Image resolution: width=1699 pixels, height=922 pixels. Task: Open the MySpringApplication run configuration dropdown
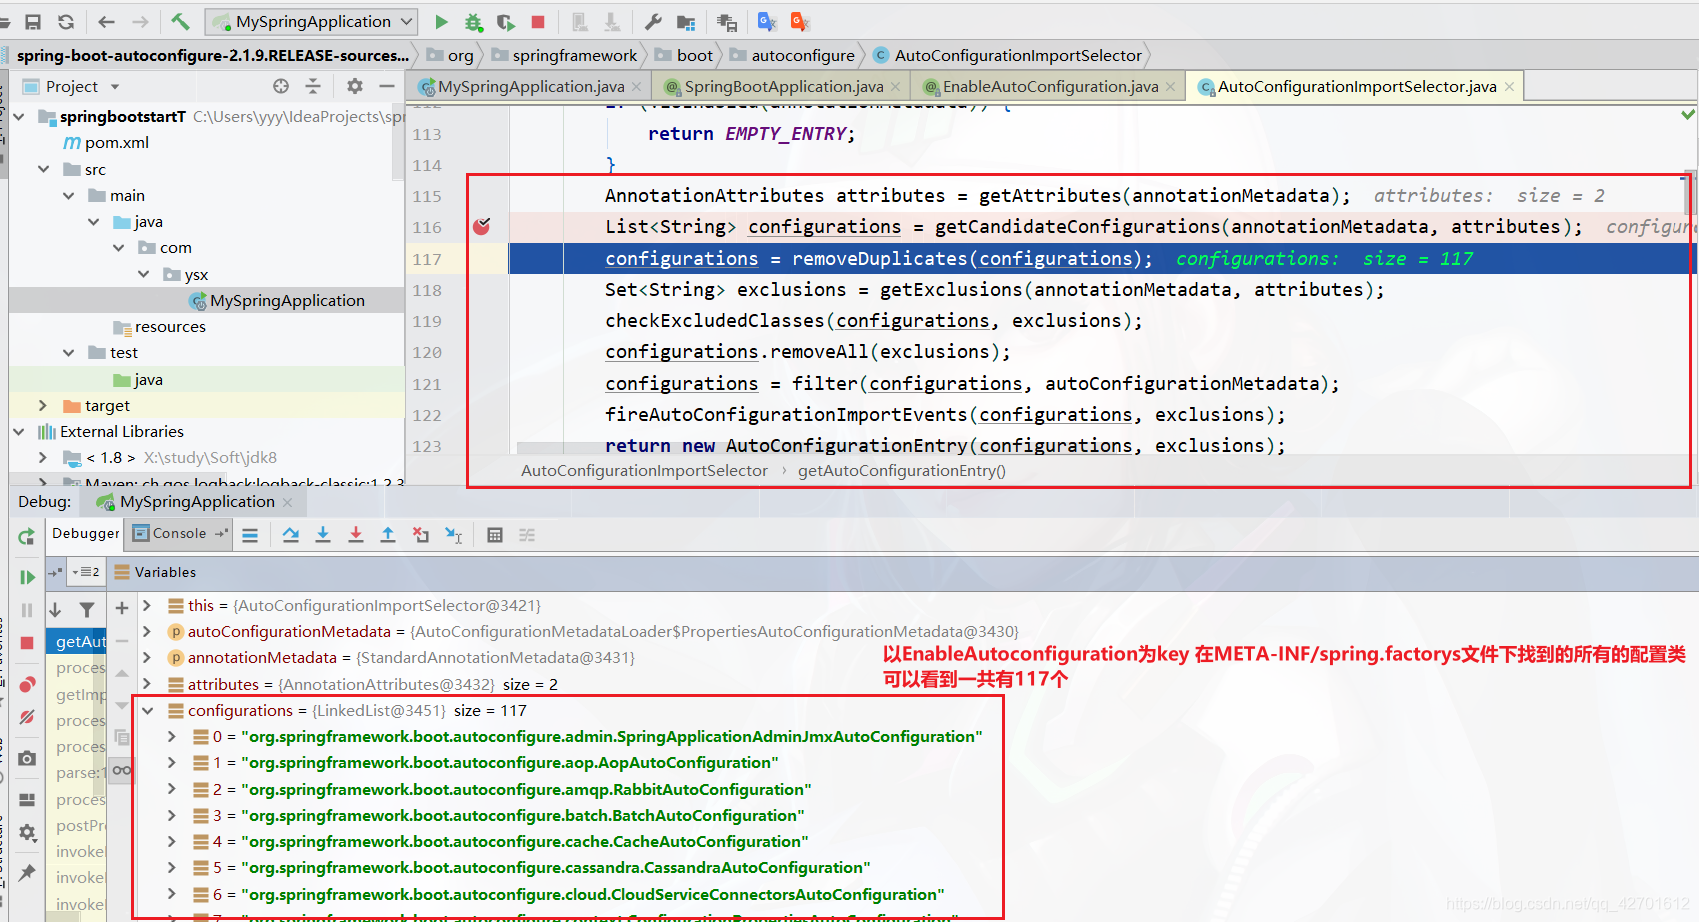pos(312,21)
